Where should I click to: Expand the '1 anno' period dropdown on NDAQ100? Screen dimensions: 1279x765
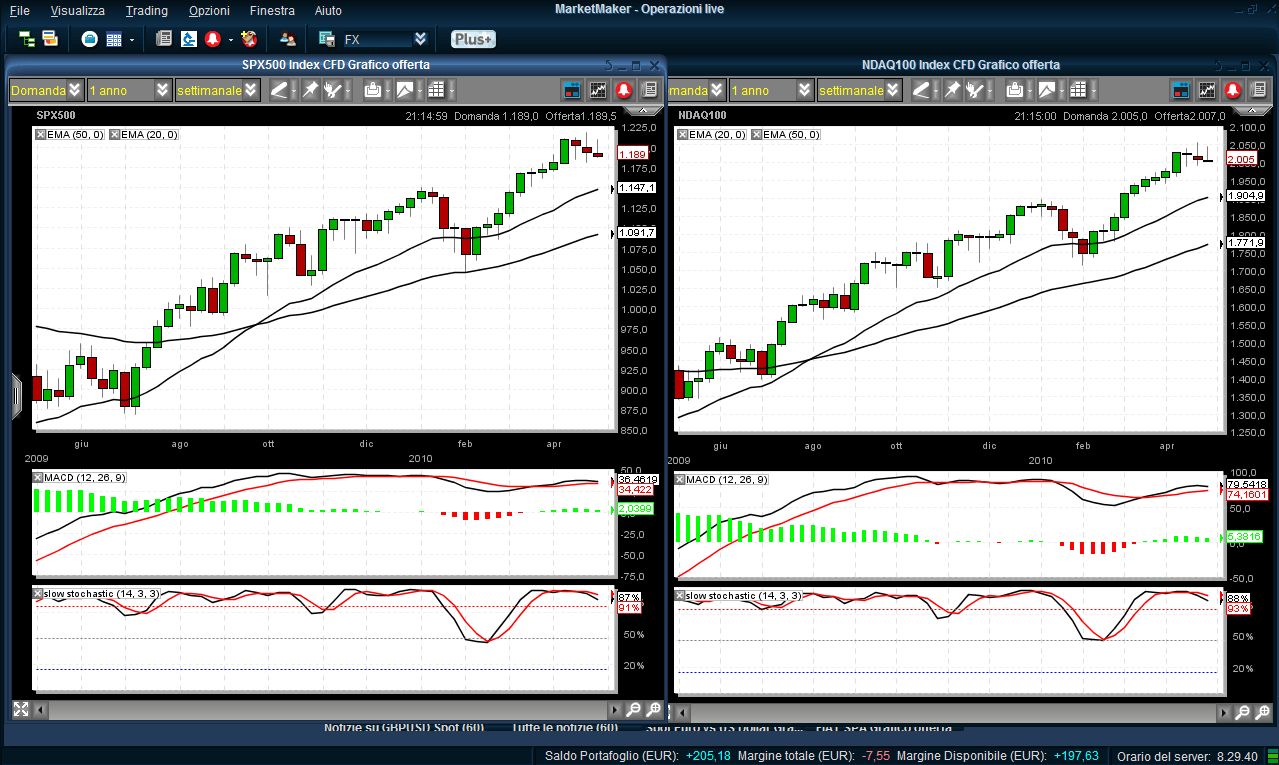point(805,90)
